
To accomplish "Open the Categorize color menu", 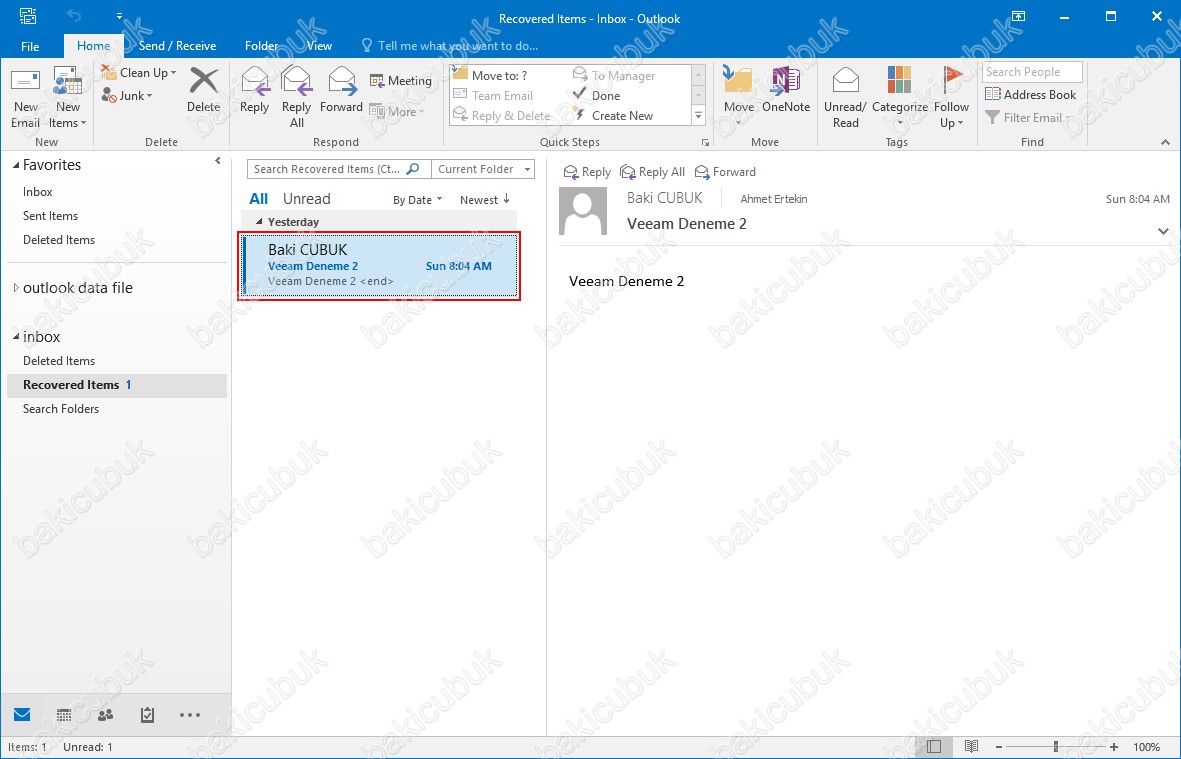I will click(x=899, y=97).
